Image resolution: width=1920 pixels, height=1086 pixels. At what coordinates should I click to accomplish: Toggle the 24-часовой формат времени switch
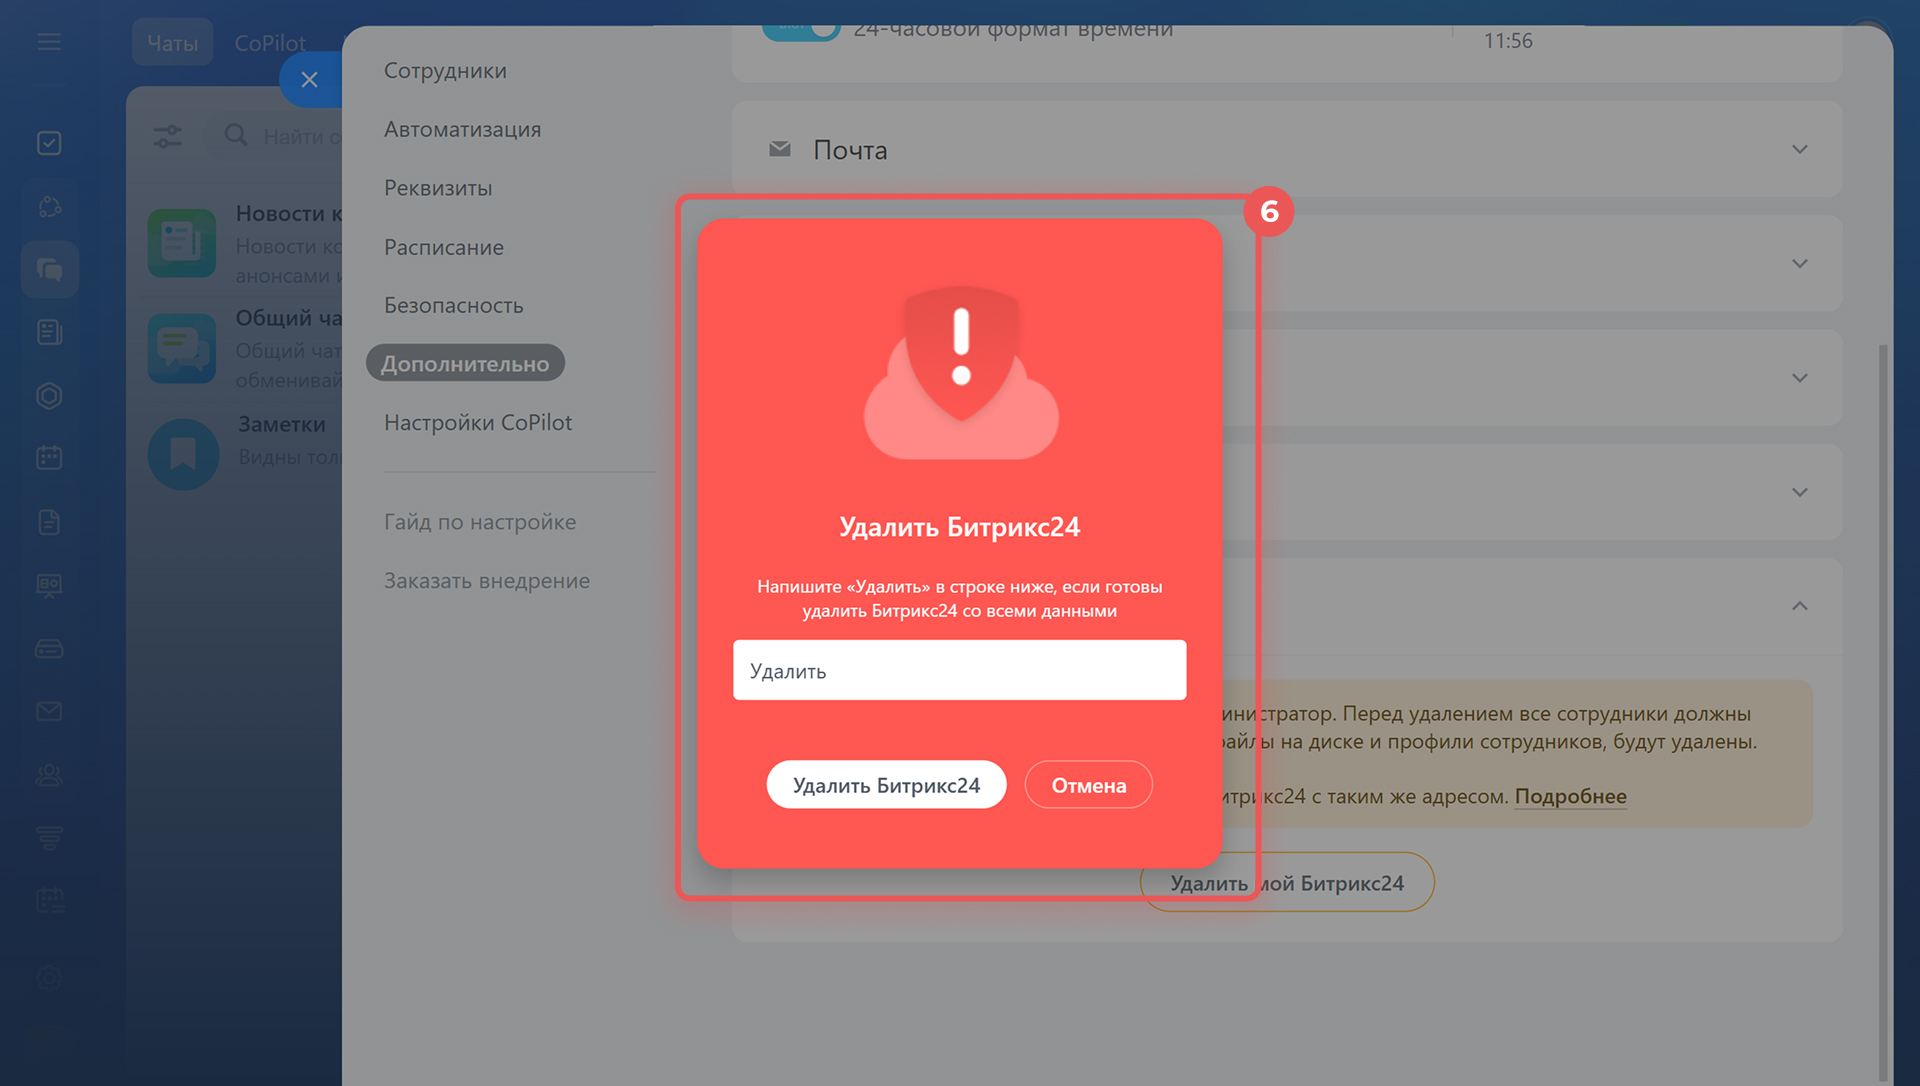801,30
